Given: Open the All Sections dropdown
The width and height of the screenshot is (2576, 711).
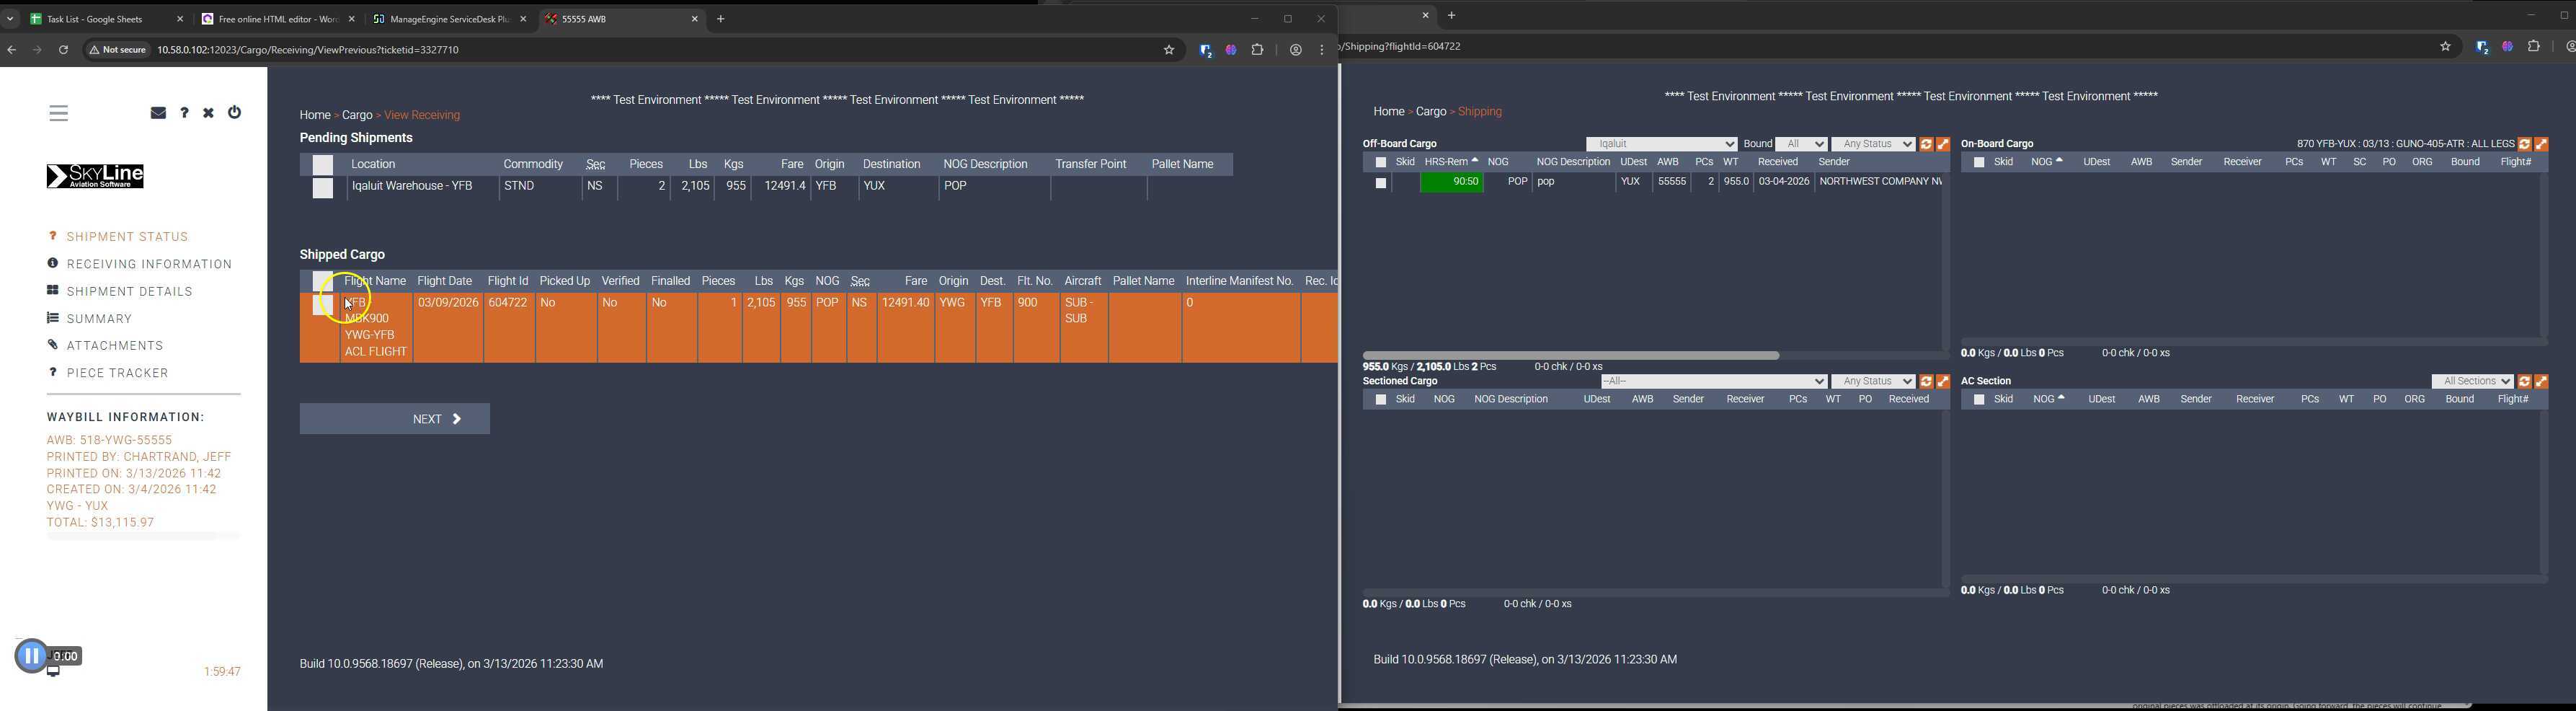Looking at the screenshot, I should click(x=2472, y=382).
